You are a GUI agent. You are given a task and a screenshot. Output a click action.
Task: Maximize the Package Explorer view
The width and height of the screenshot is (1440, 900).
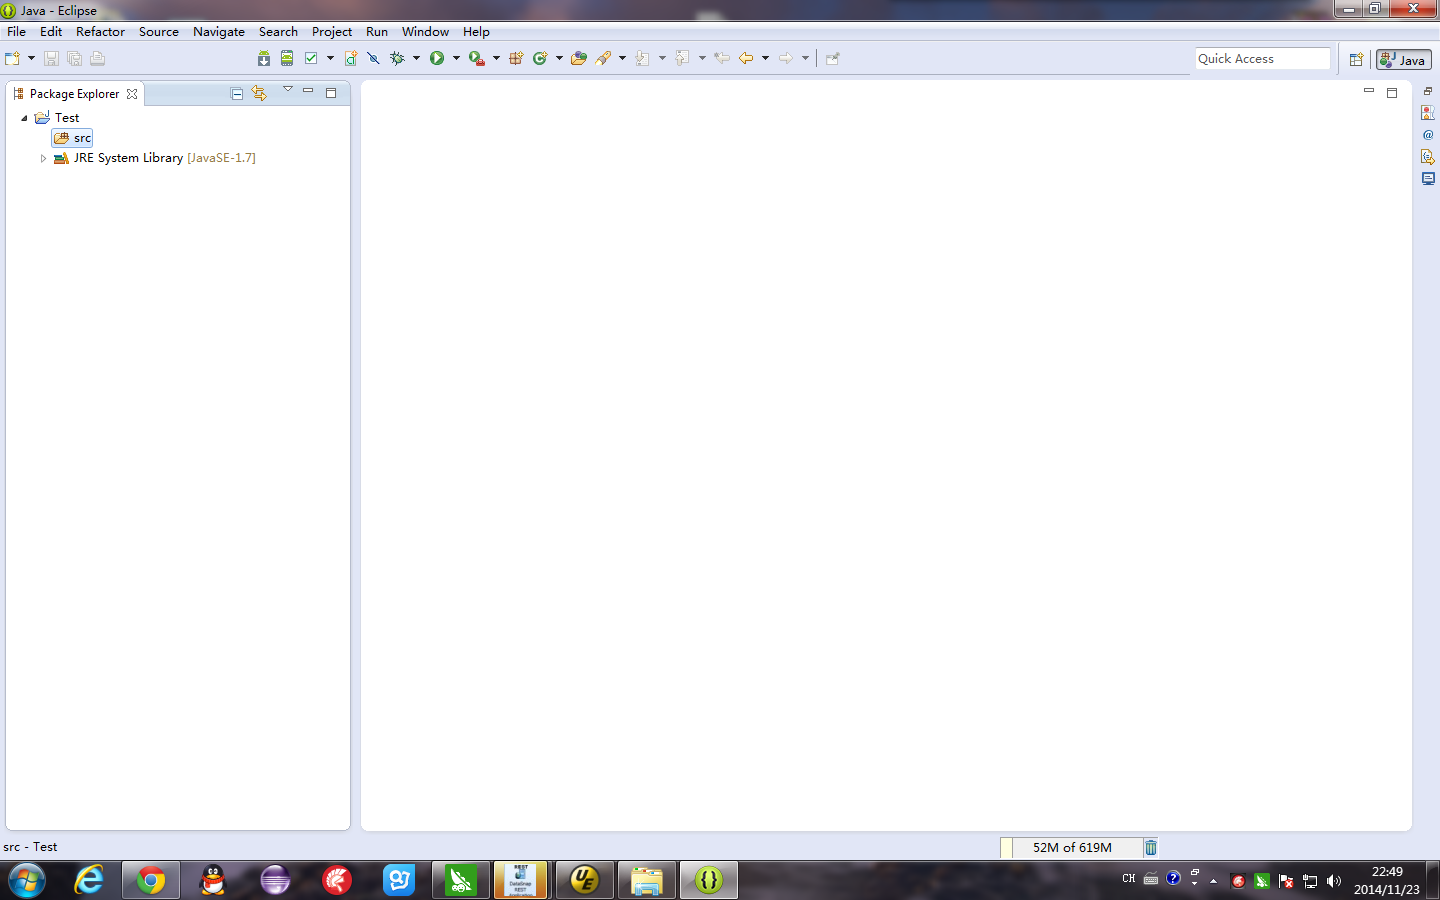coord(331,93)
